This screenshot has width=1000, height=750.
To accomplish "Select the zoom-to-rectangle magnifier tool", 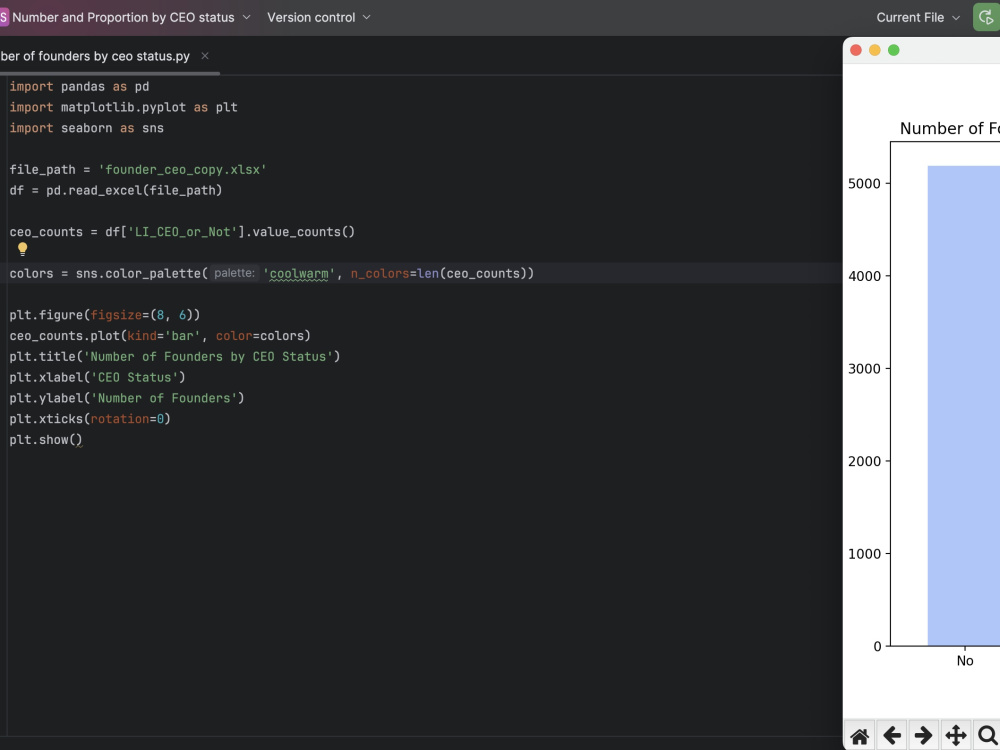I will 986,735.
